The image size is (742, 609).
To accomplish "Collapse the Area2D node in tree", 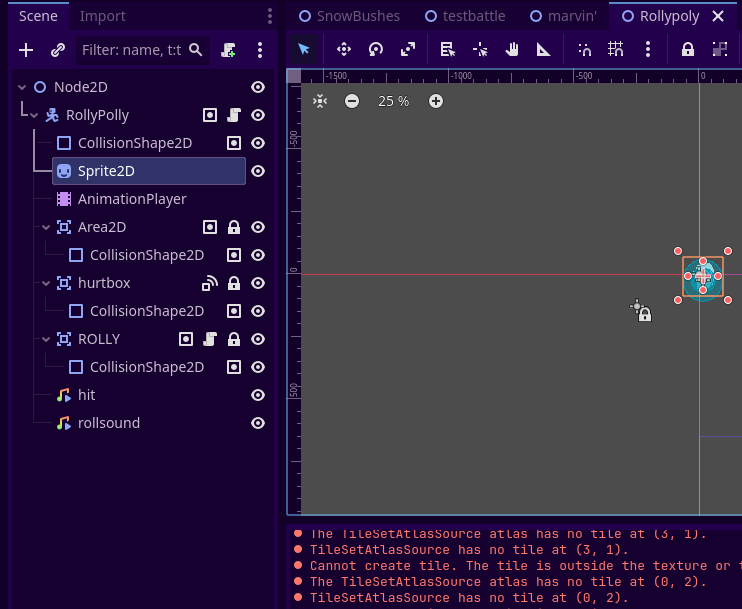I will [x=46, y=227].
